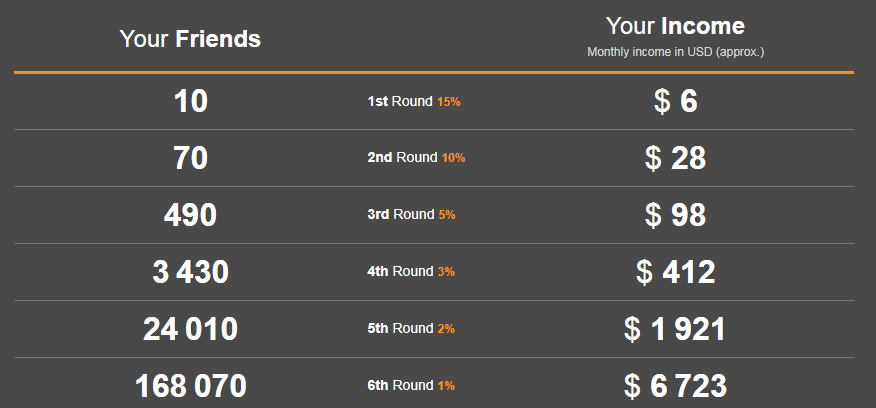Click the "Your Income" column heading

point(675,26)
